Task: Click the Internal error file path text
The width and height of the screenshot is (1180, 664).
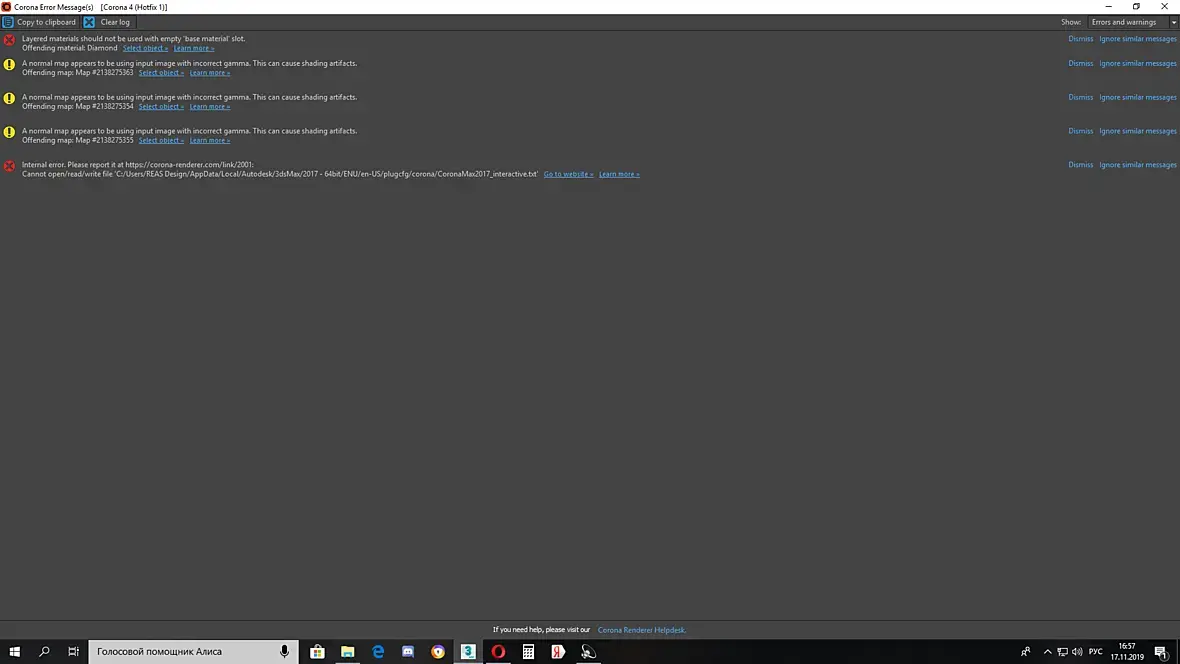Action: click(280, 174)
